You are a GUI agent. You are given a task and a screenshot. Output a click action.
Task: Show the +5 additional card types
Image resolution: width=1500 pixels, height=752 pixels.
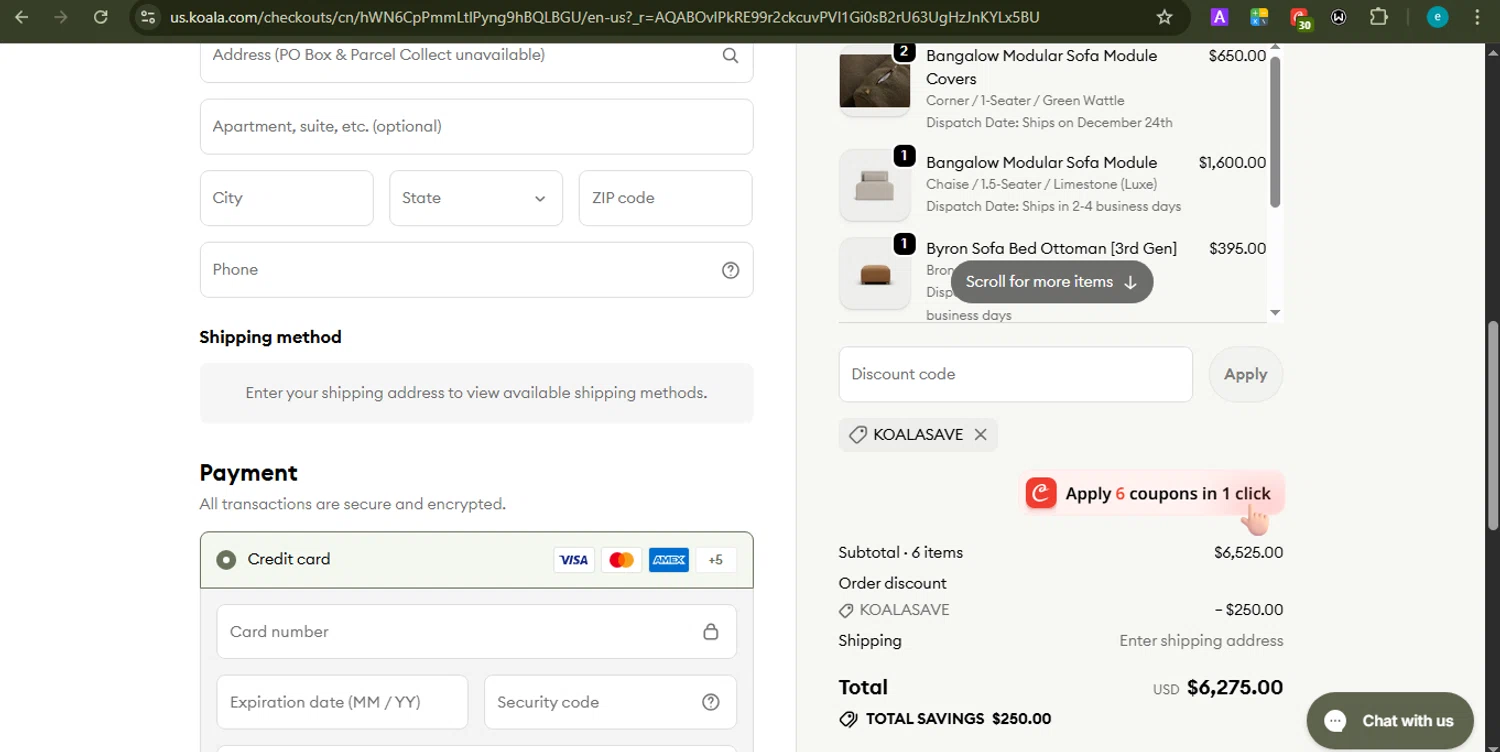pyautogui.click(x=715, y=560)
